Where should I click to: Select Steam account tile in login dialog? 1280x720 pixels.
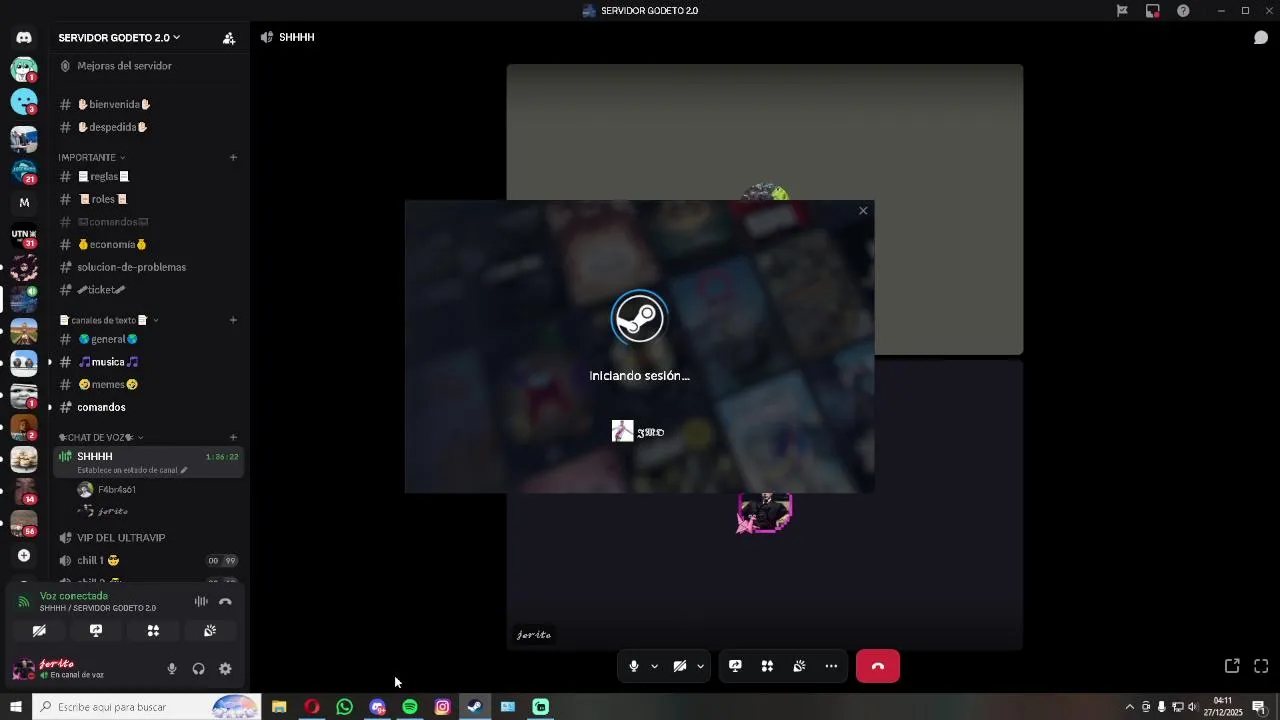point(639,431)
